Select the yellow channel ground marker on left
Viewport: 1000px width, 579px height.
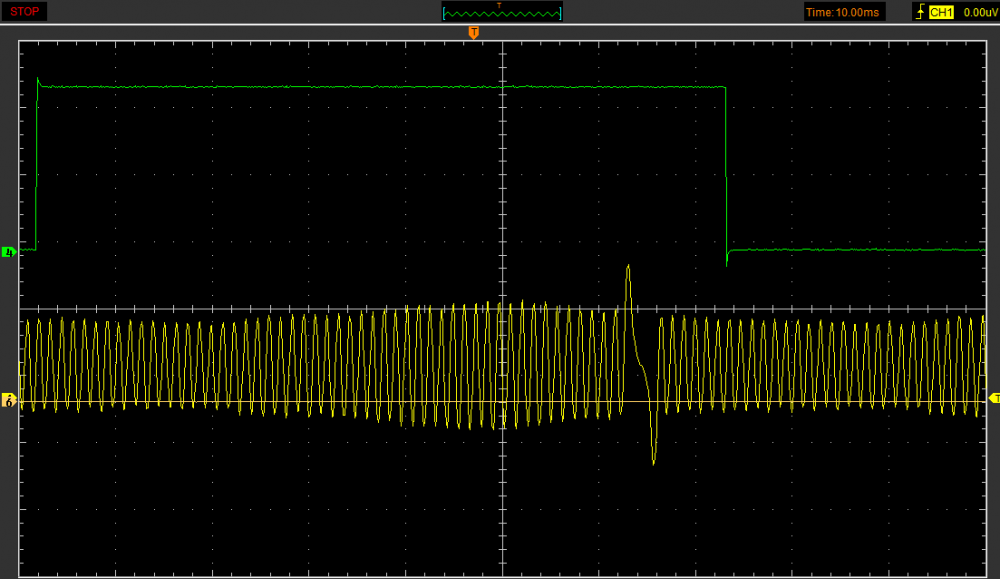click(9, 401)
